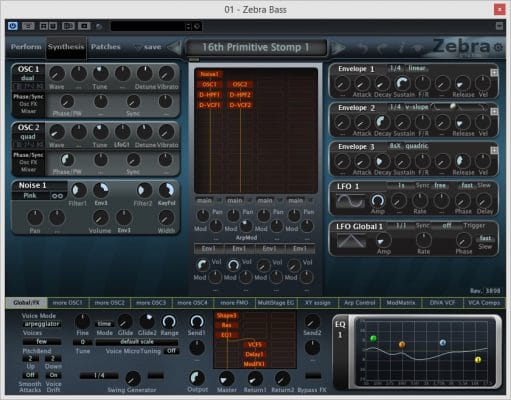Image resolution: width=511 pixels, height=400 pixels.
Task: Toggle the plugin power bypass button
Action: (13, 26)
